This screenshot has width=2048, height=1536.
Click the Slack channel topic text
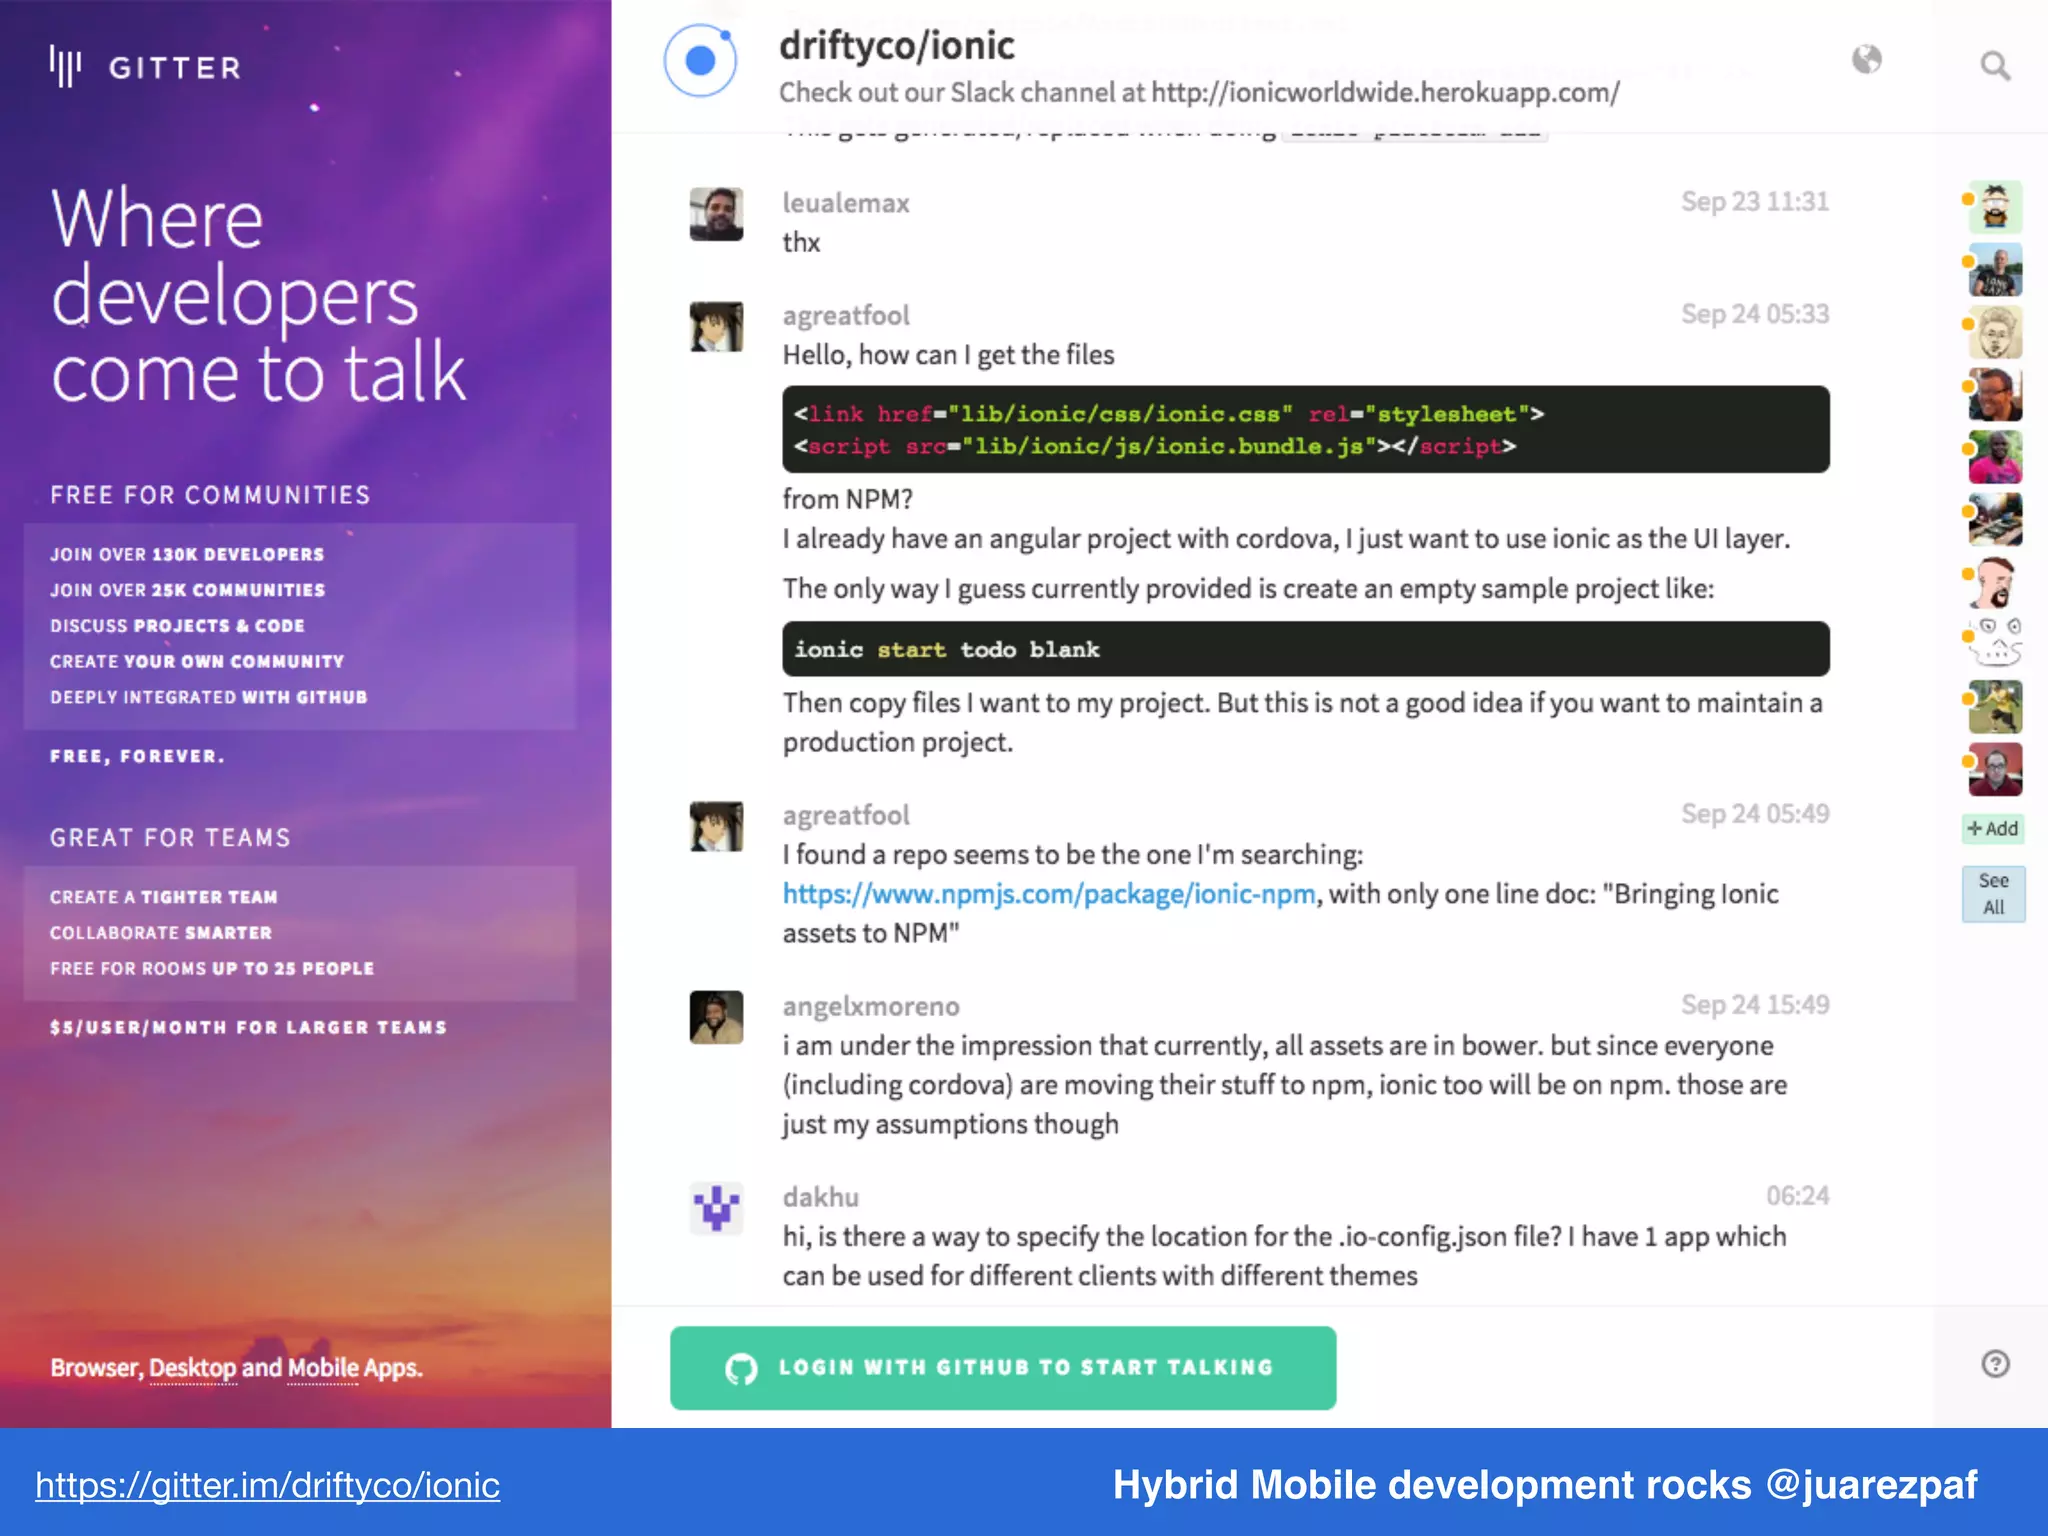click(x=1199, y=93)
